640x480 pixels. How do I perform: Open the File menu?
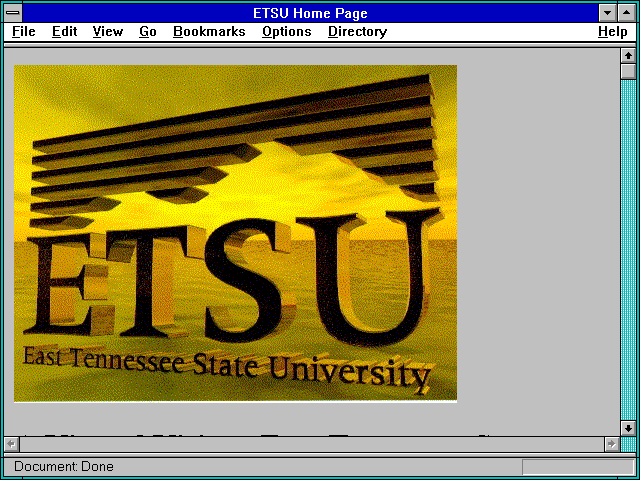tap(24, 31)
